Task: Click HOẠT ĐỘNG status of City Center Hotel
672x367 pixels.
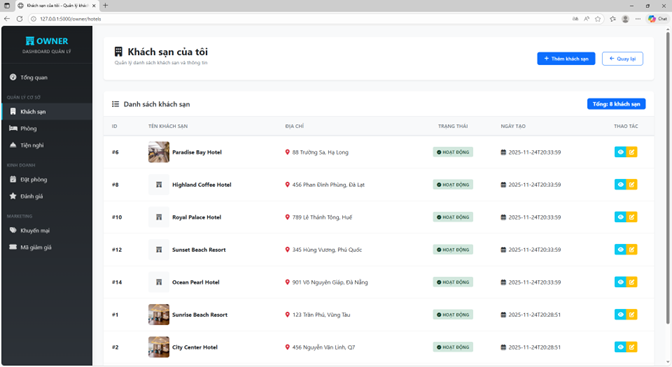Action: (x=453, y=347)
